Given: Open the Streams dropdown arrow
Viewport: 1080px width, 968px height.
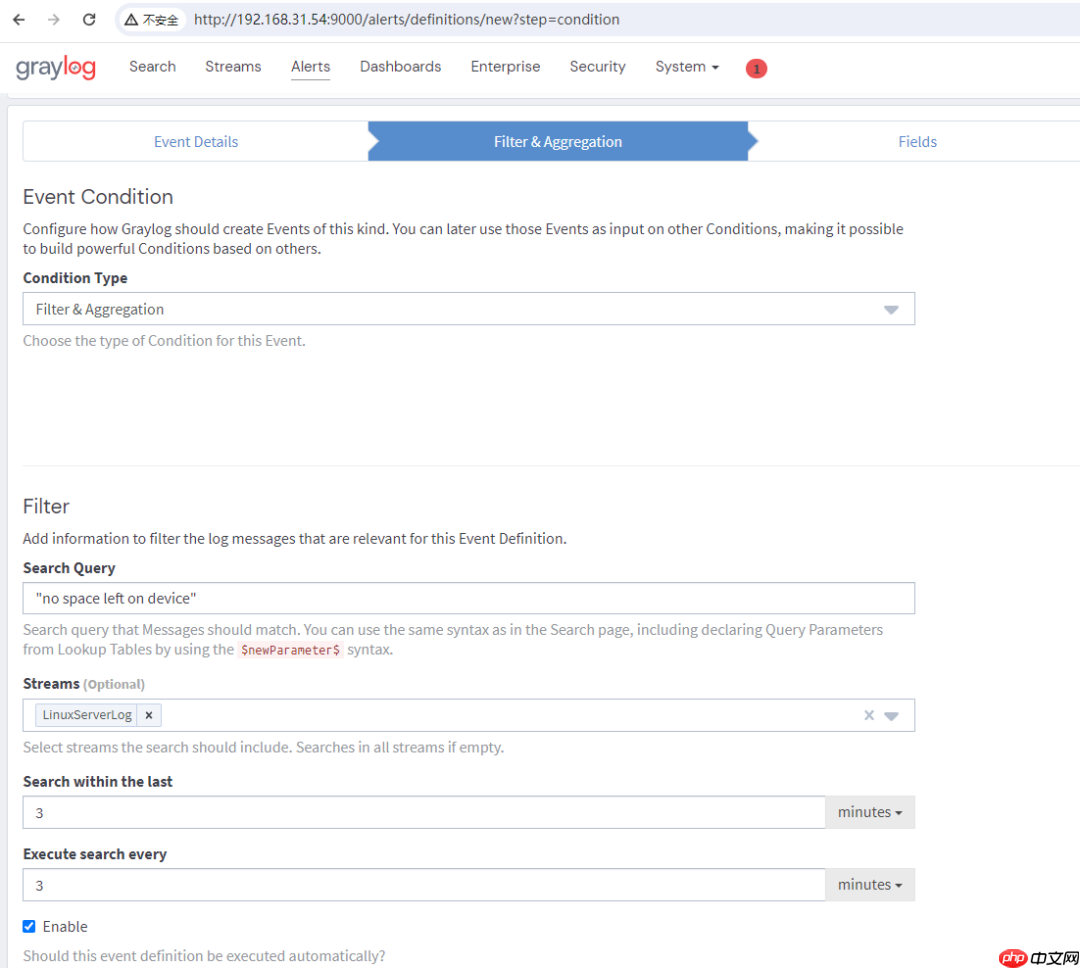Looking at the screenshot, I should [x=892, y=716].
